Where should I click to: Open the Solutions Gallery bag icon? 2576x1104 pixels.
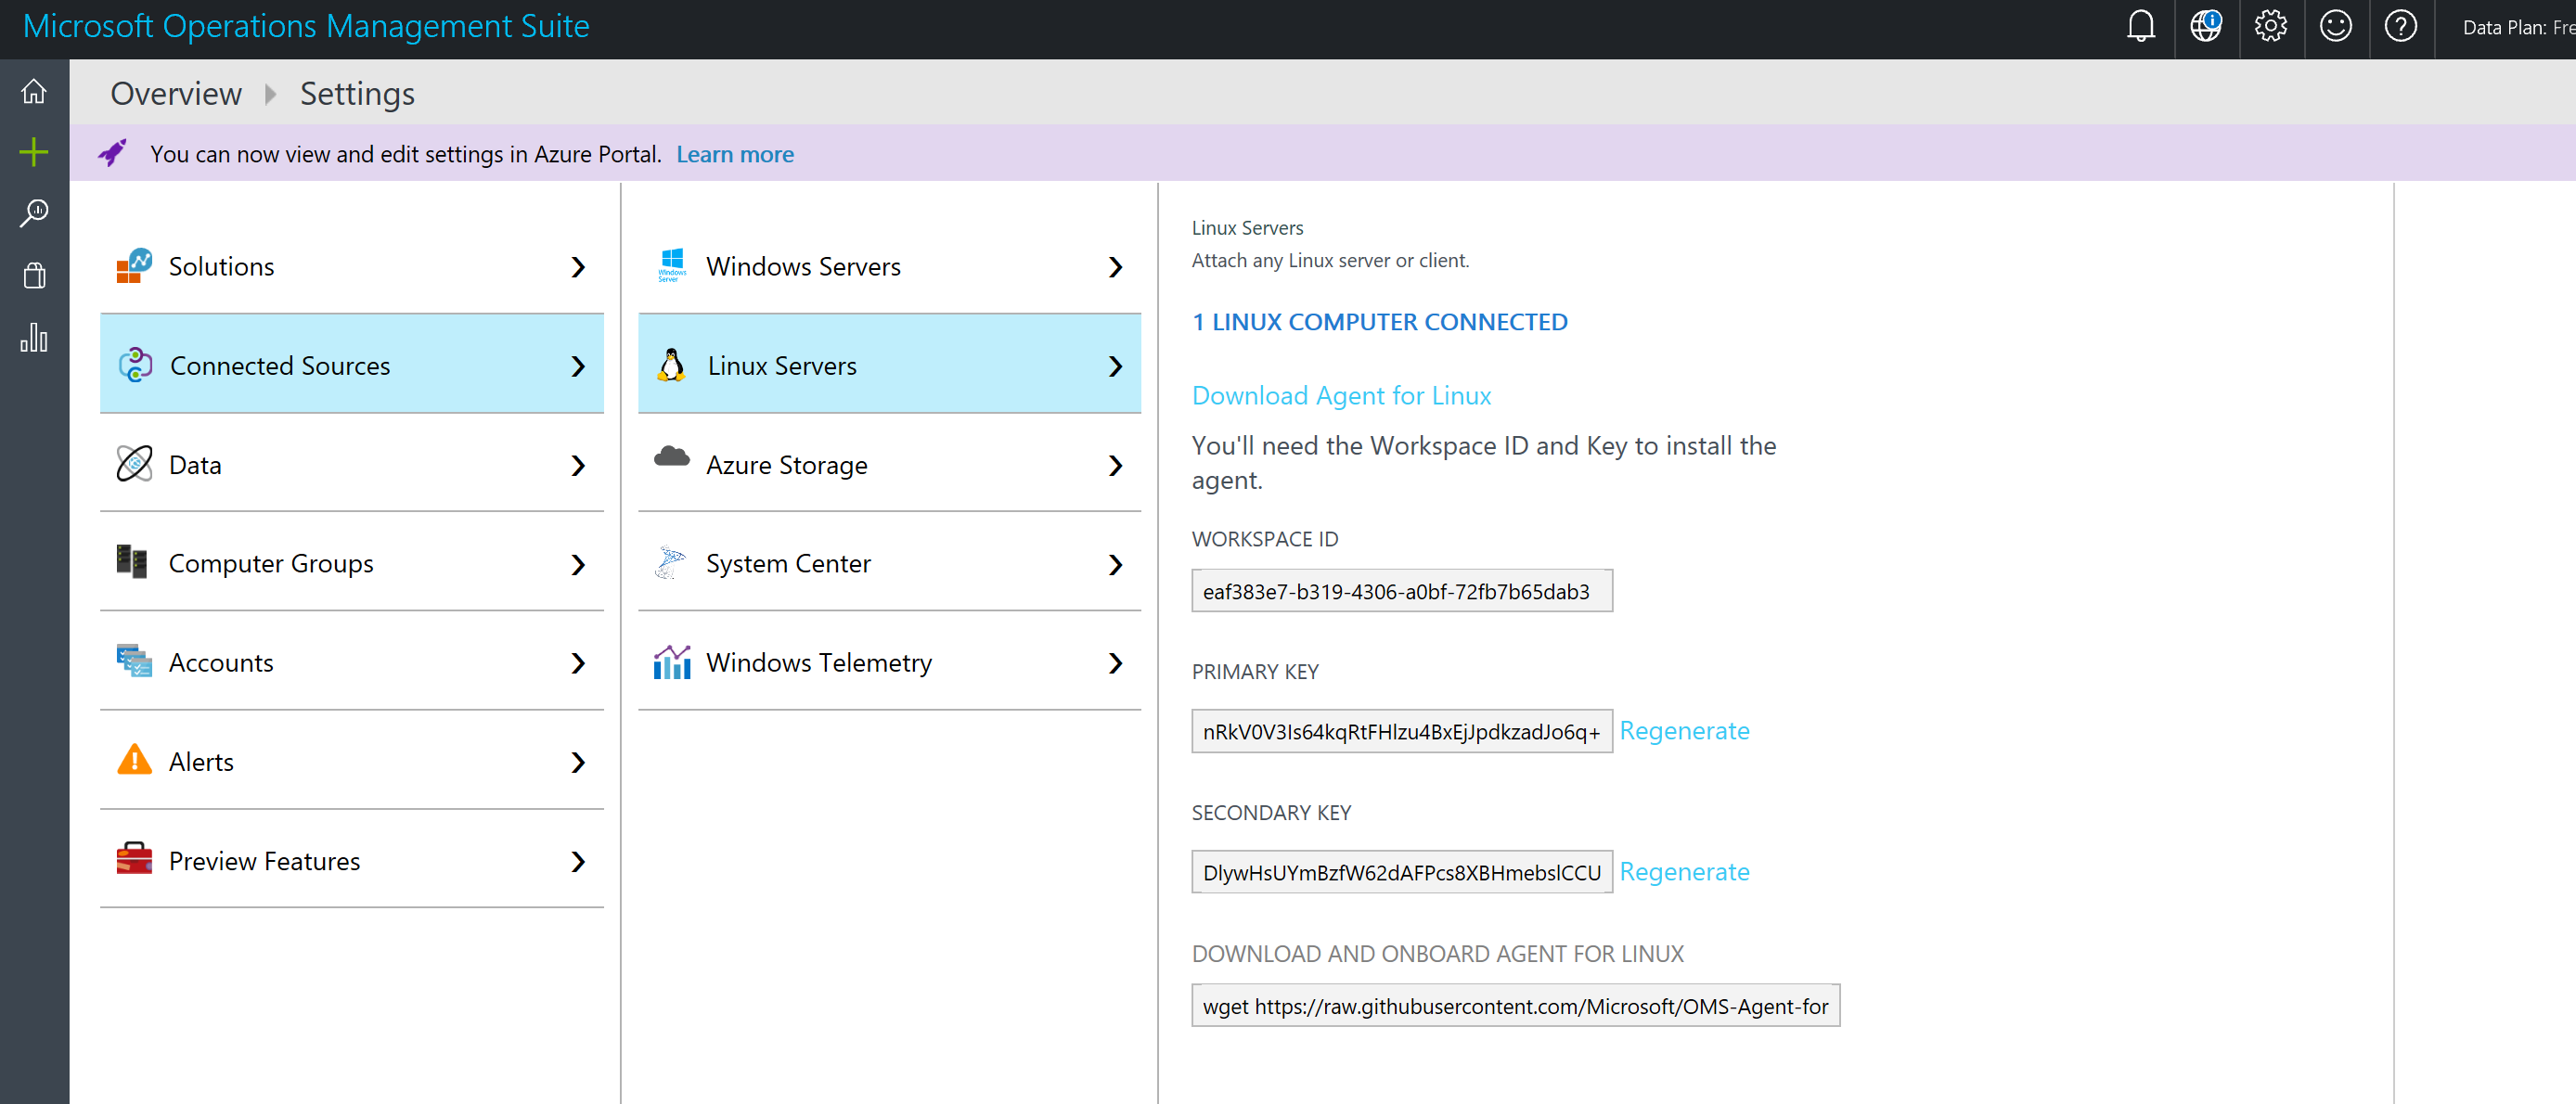coord(34,275)
